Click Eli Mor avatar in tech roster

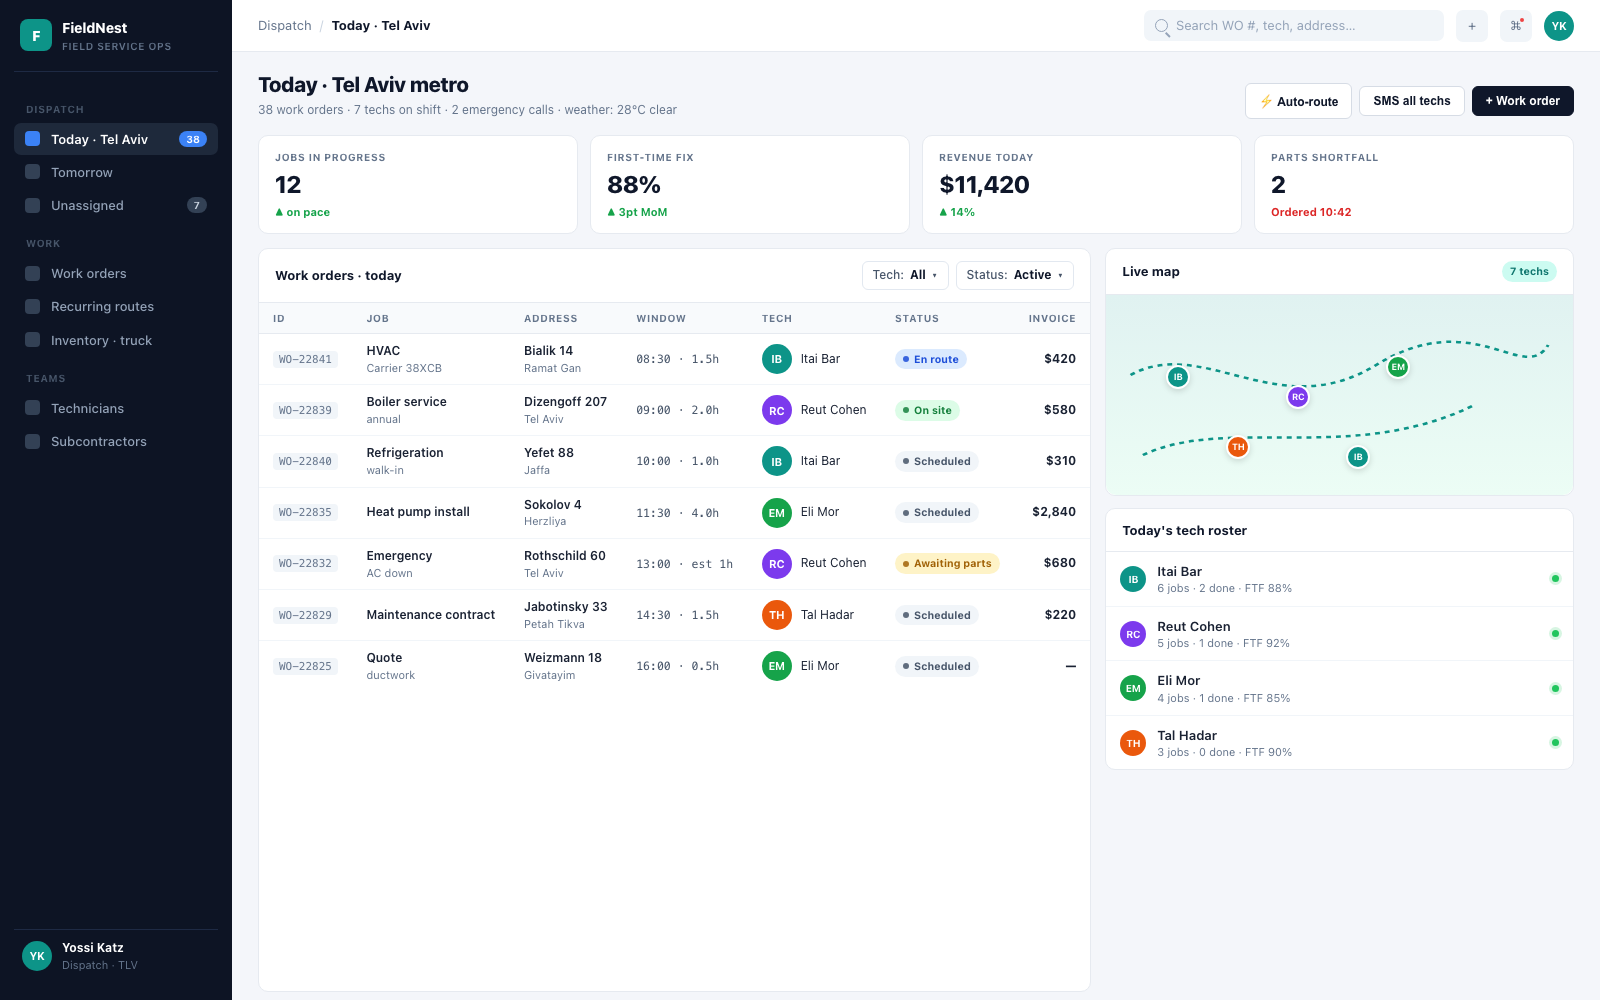tap(1133, 688)
